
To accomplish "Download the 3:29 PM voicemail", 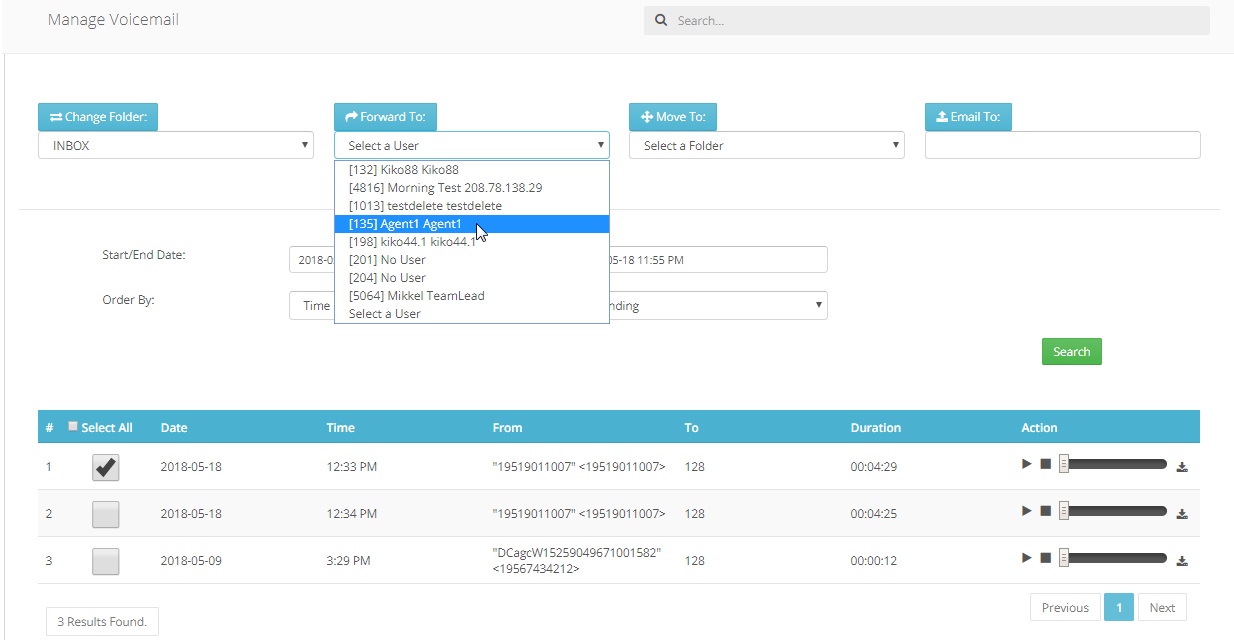I will coord(1182,561).
